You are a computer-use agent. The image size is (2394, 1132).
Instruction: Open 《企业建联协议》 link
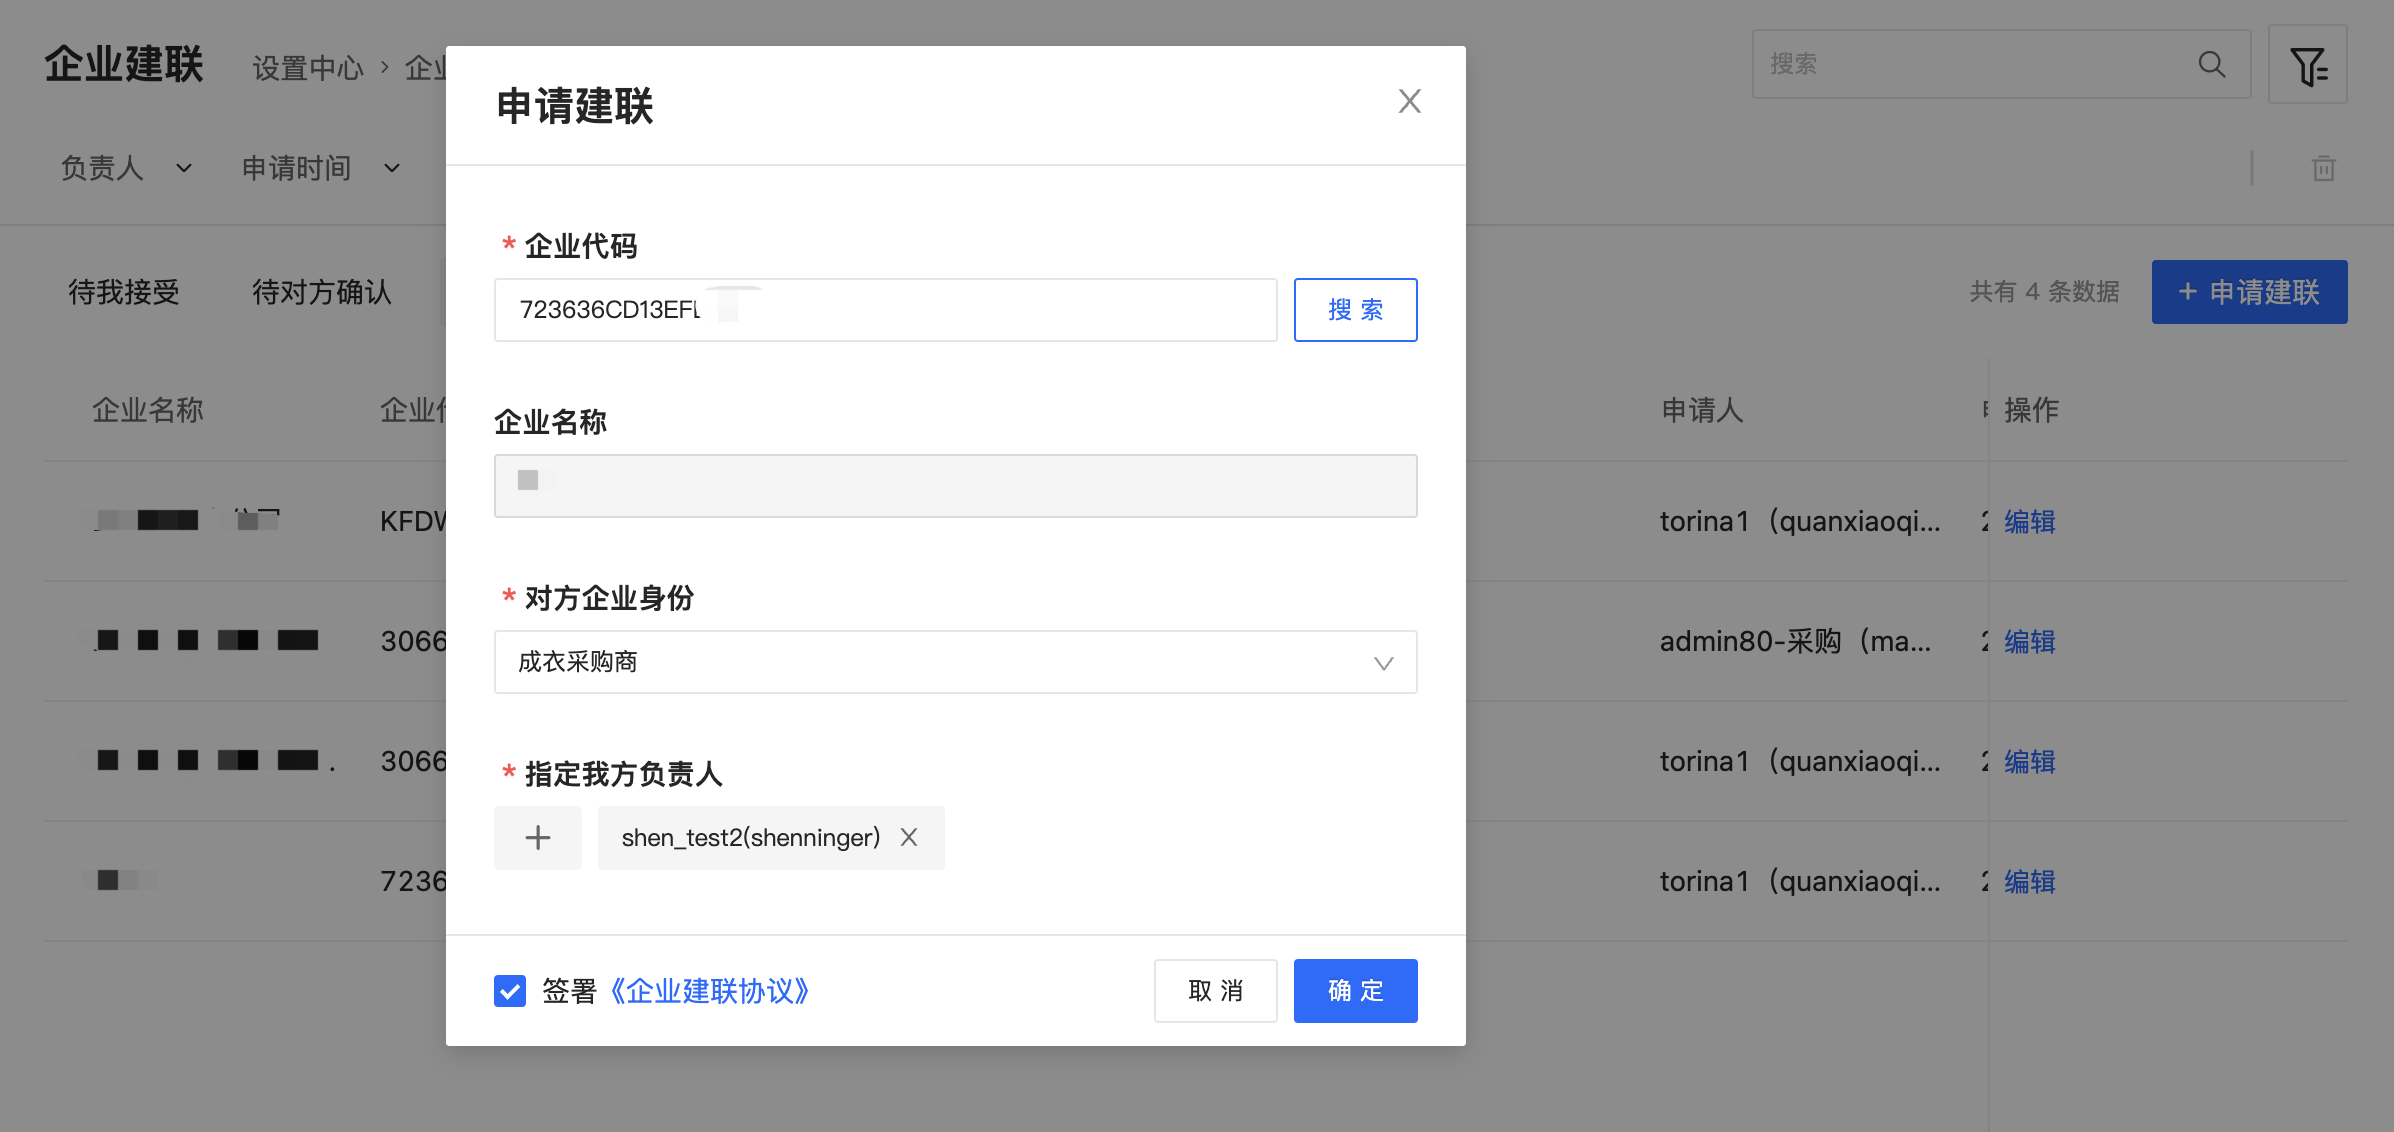pyautogui.click(x=709, y=991)
